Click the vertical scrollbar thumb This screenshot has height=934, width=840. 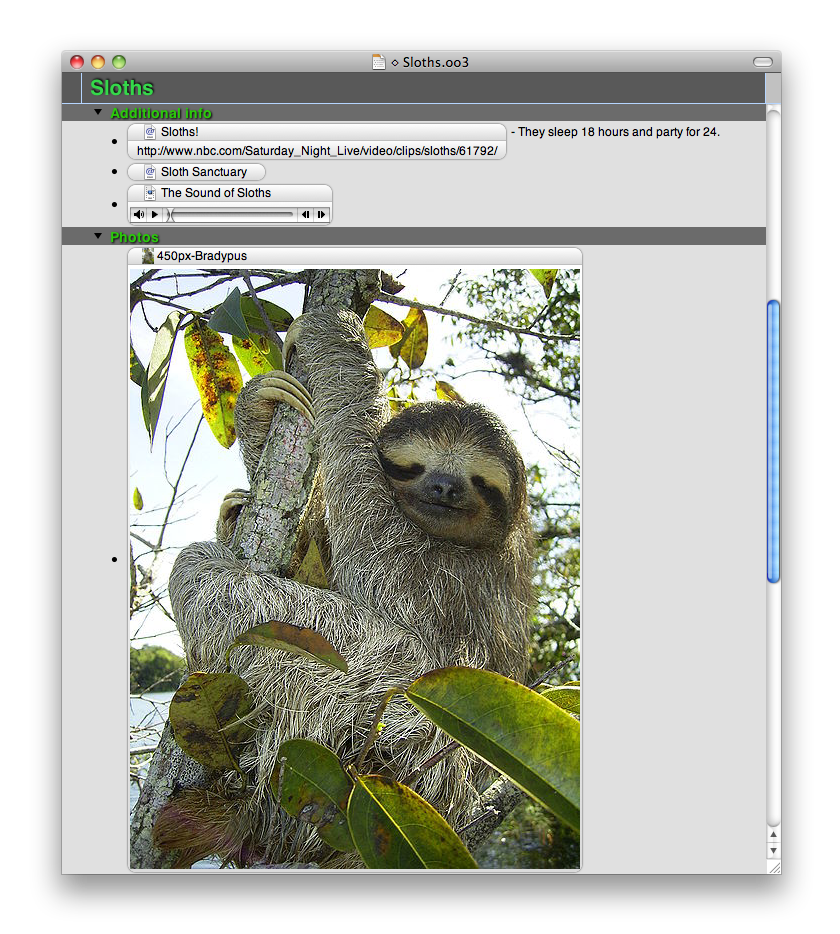point(772,440)
